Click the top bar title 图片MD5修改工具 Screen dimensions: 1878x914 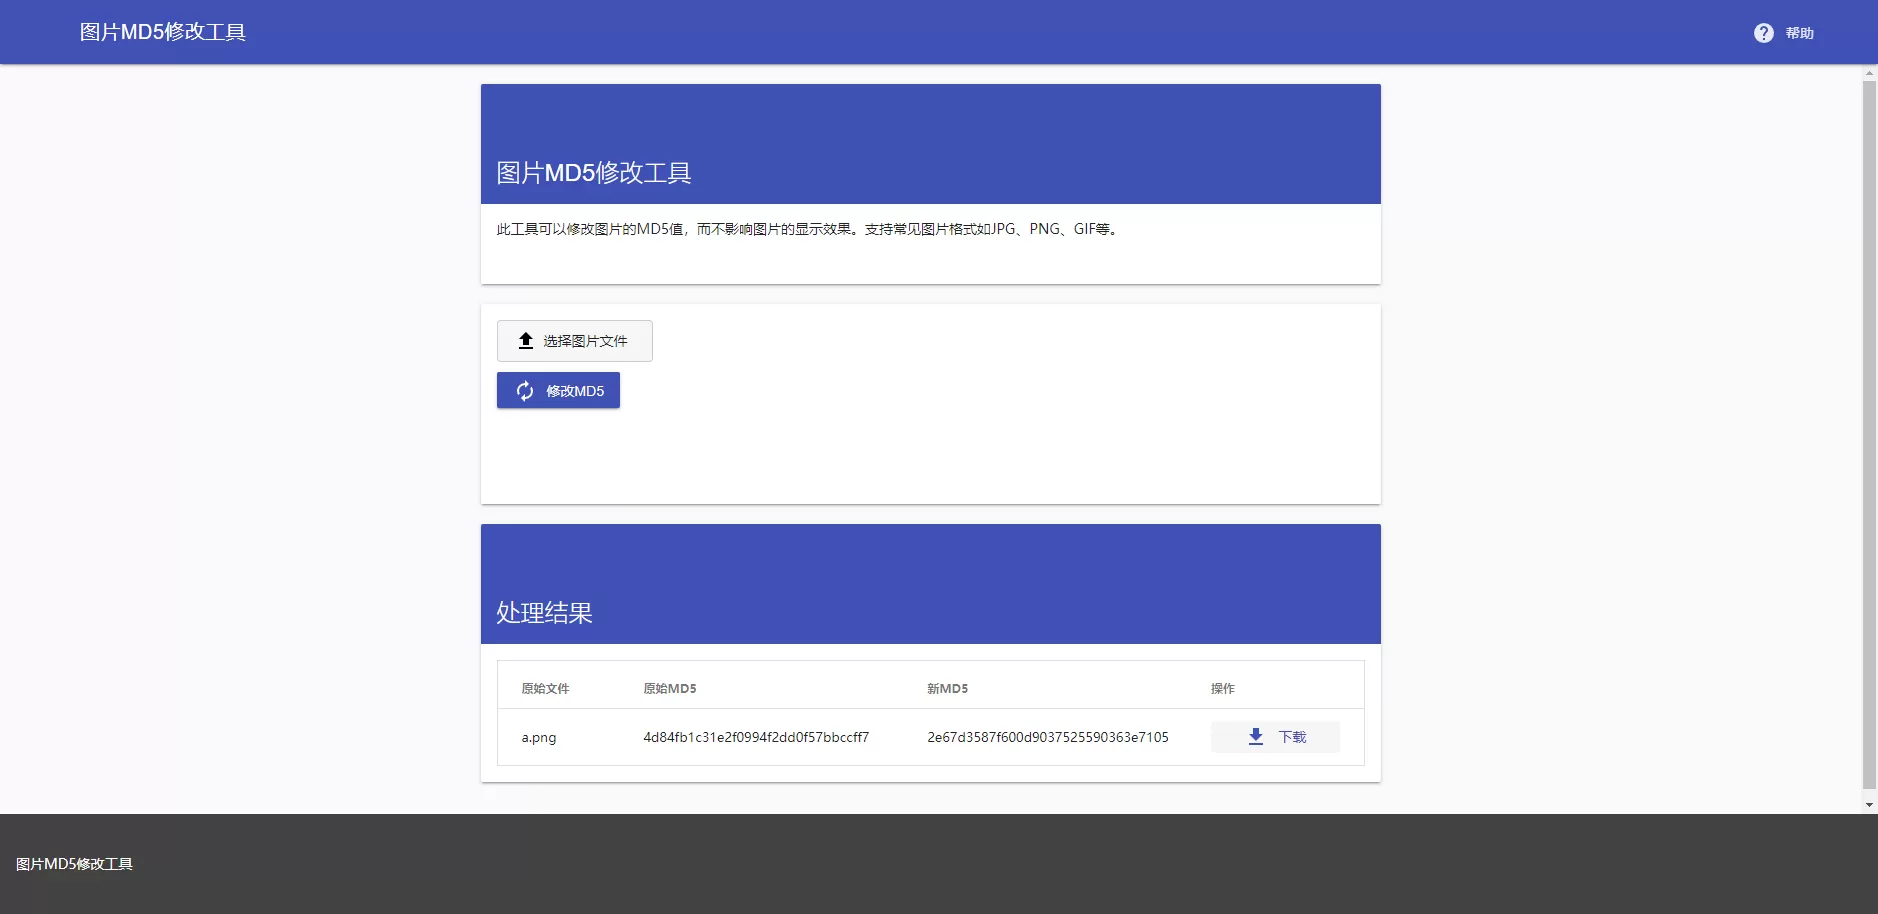[163, 32]
